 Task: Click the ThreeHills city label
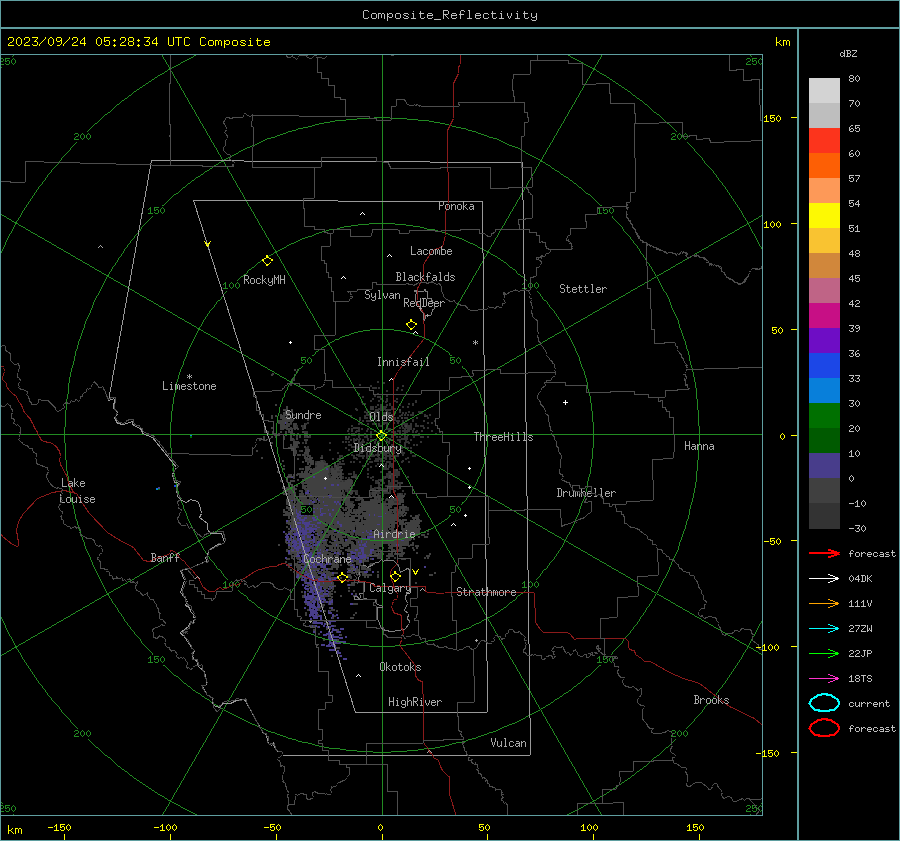pyautogui.click(x=503, y=437)
